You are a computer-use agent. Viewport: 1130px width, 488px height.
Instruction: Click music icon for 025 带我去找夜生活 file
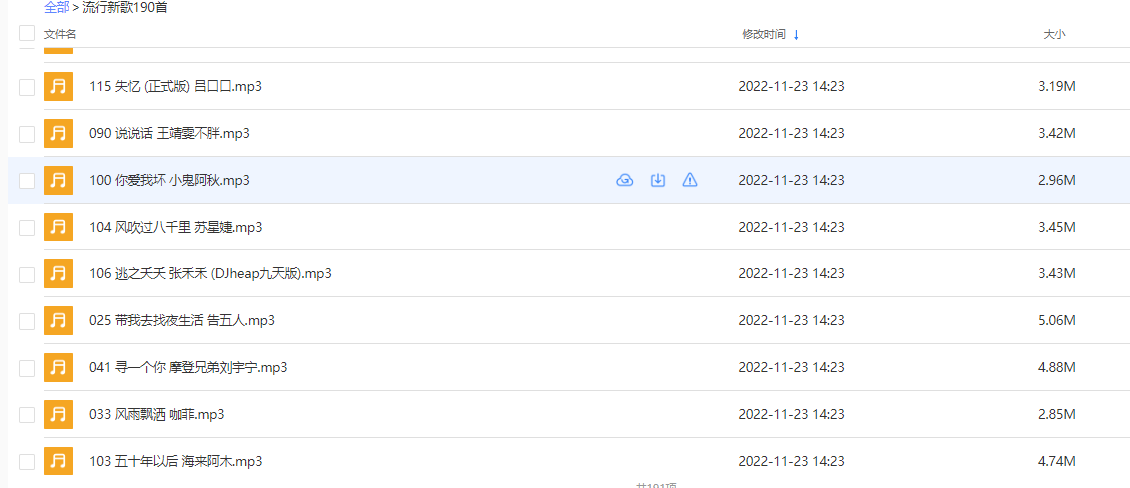[x=58, y=321]
